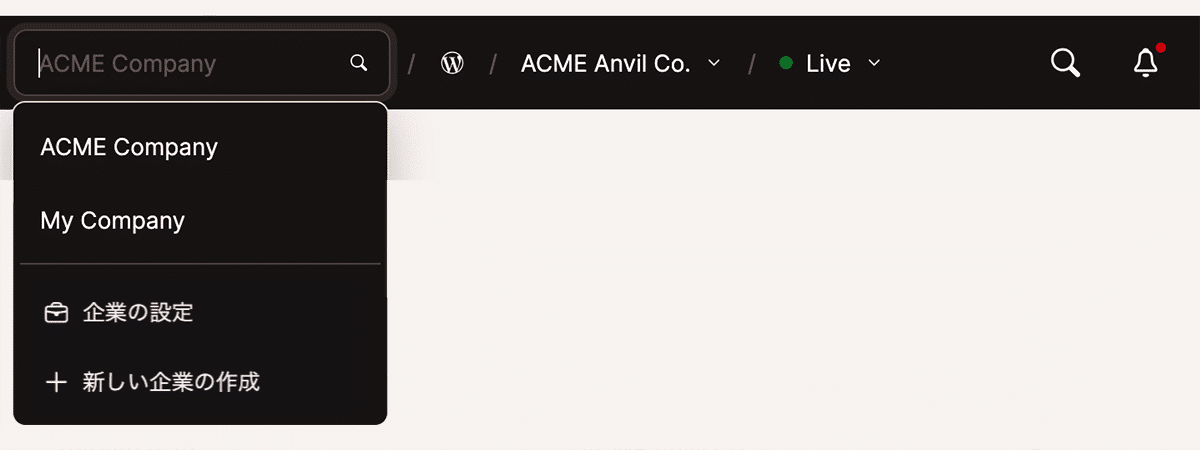Viewport: 1200px width, 450px height.
Task: Click the divider line above 企業の設定
Action: (200, 264)
